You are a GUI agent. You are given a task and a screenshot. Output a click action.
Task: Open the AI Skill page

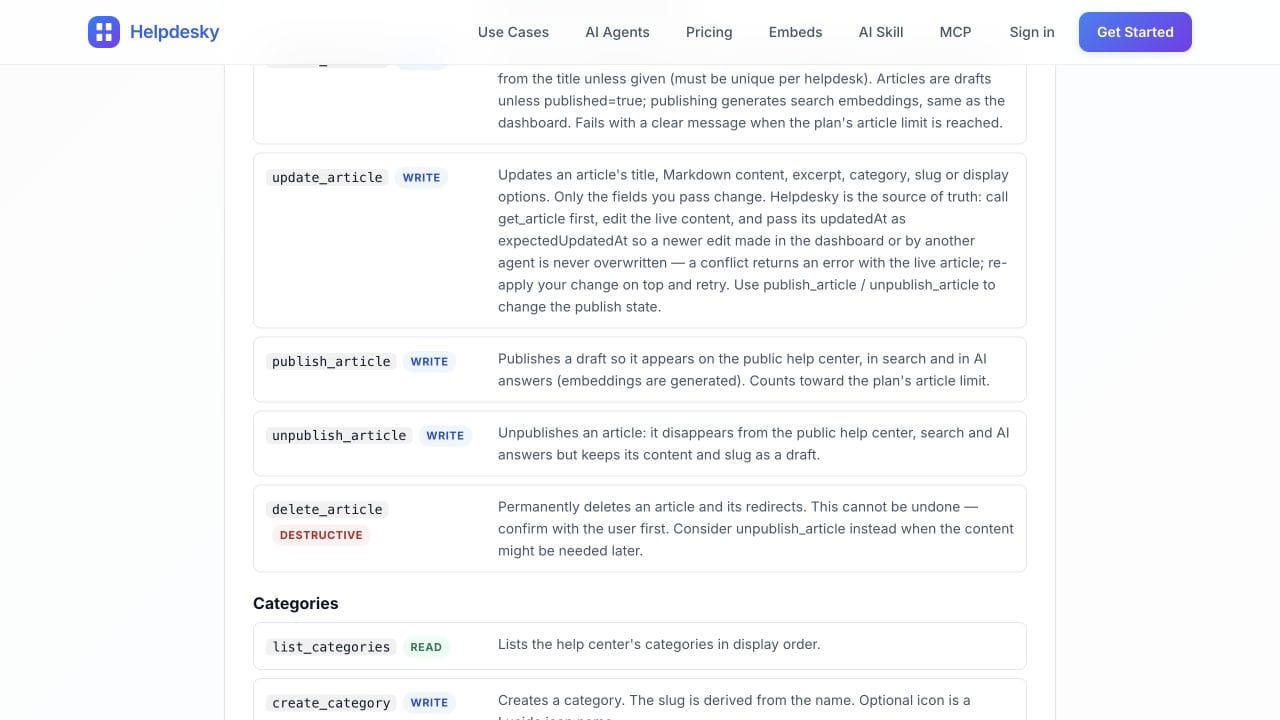click(x=881, y=32)
